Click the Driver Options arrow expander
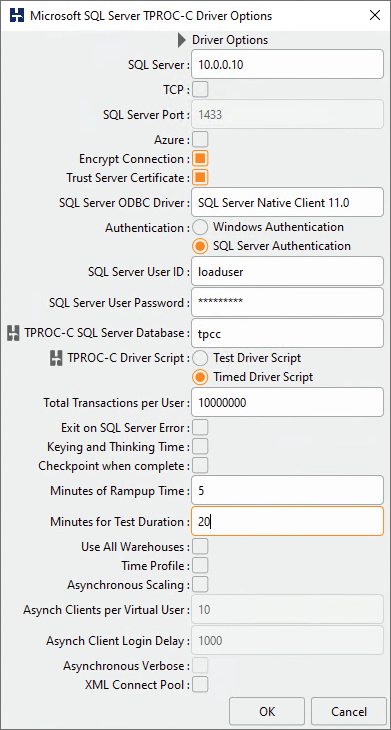Viewport: 391px width, 730px height. click(x=182, y=40)
